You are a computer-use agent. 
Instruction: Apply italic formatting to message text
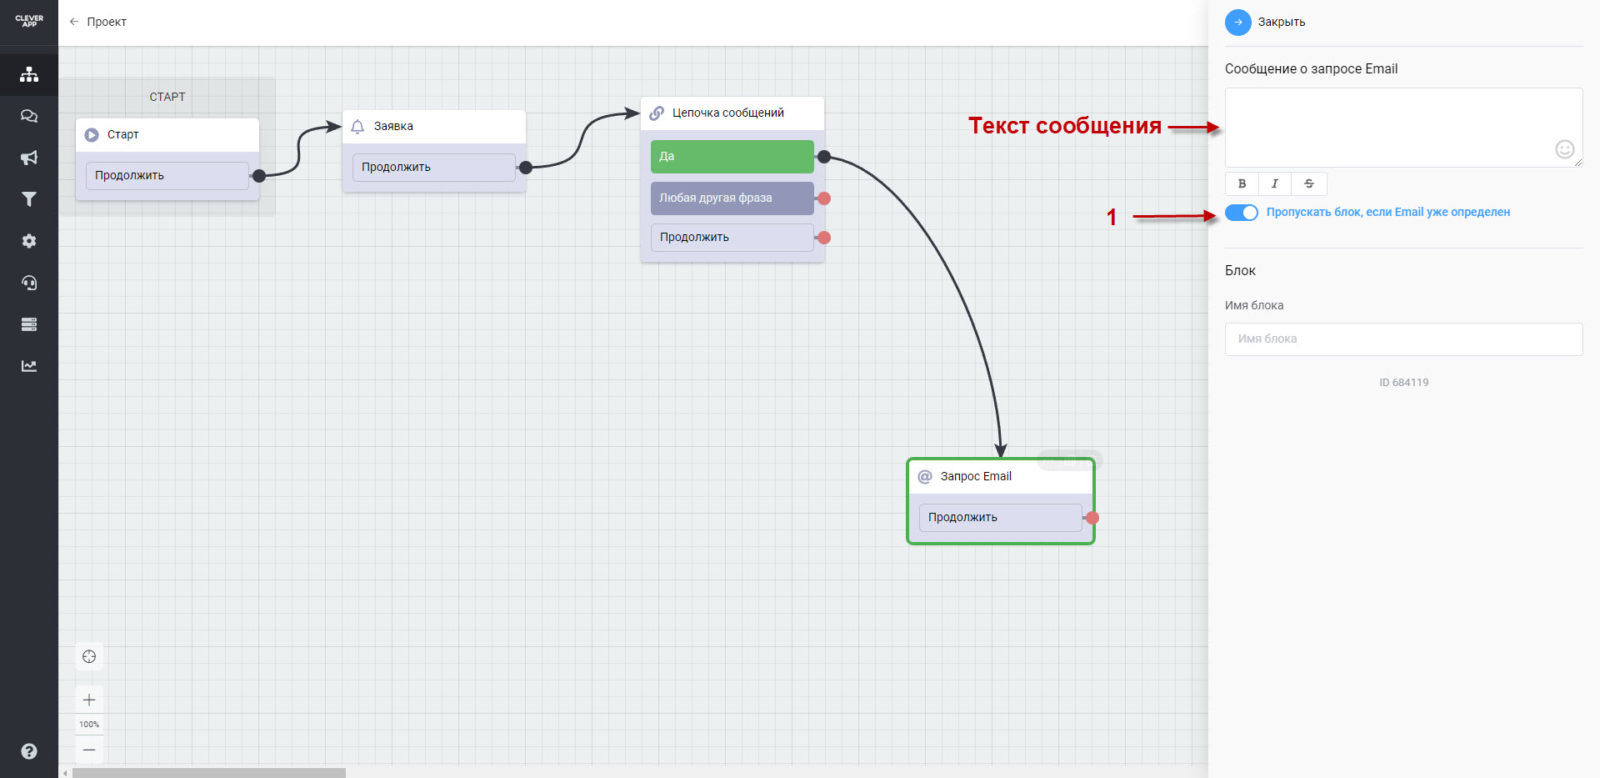(x=1275, y=184)
